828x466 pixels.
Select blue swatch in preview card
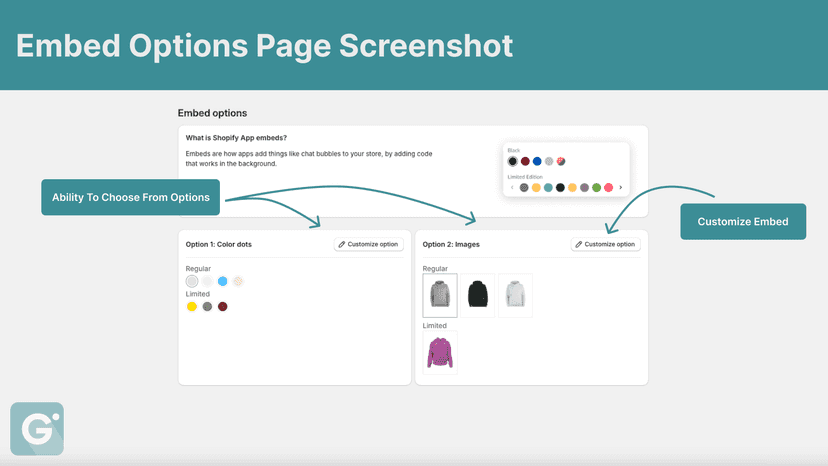point(537,161)
